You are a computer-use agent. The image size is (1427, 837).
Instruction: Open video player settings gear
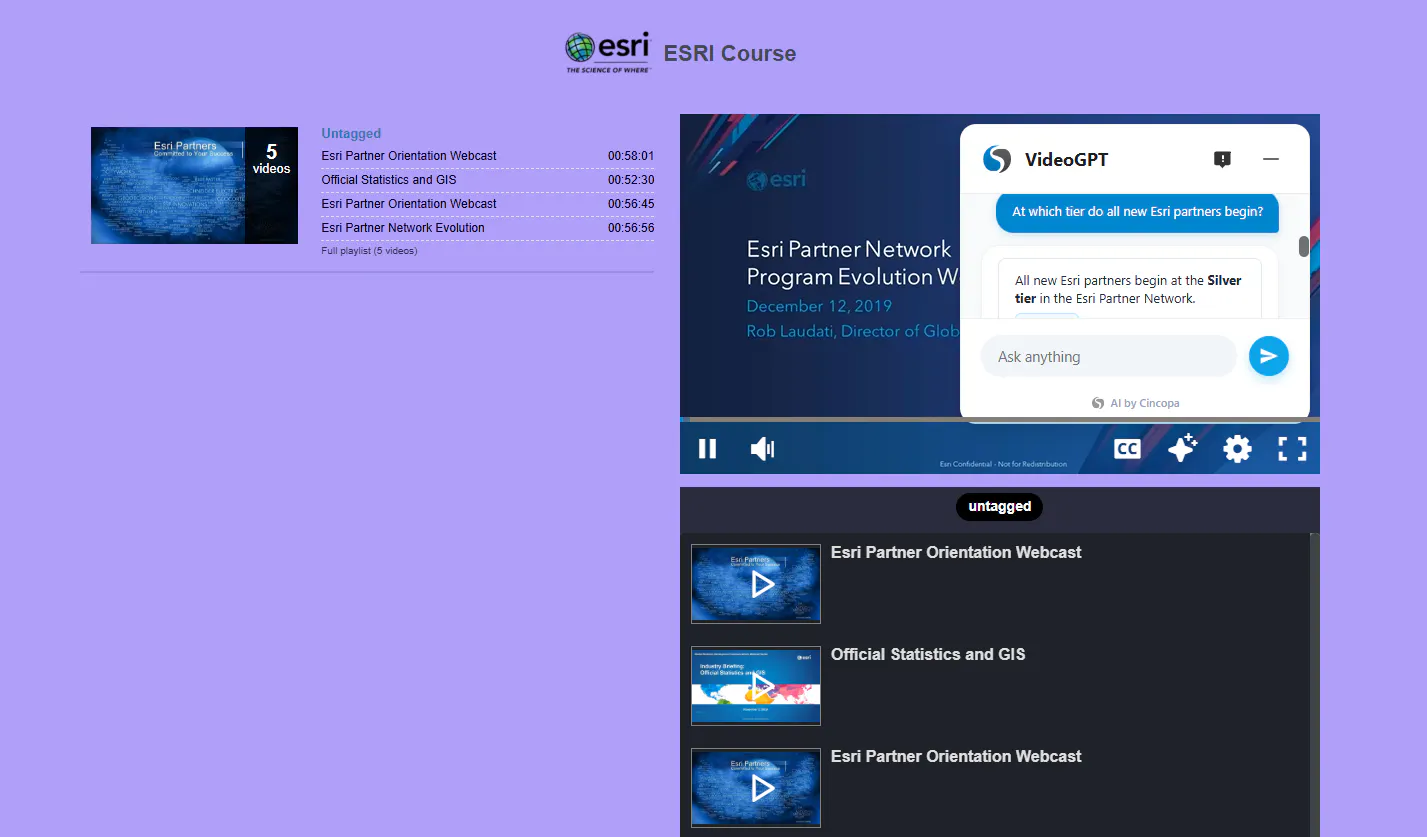[1237, 449]
